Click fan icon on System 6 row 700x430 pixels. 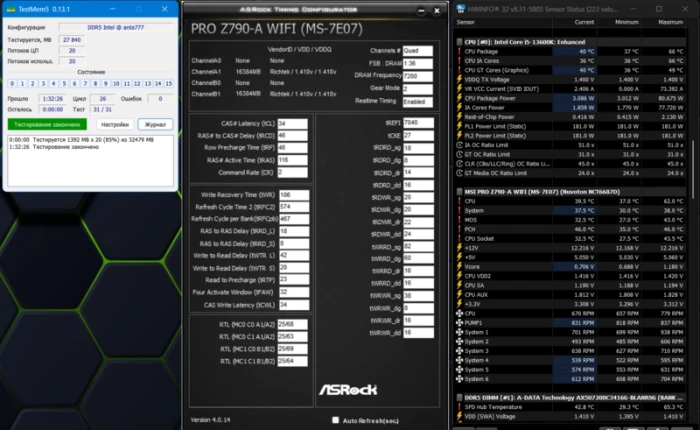[x=459, y=379]
